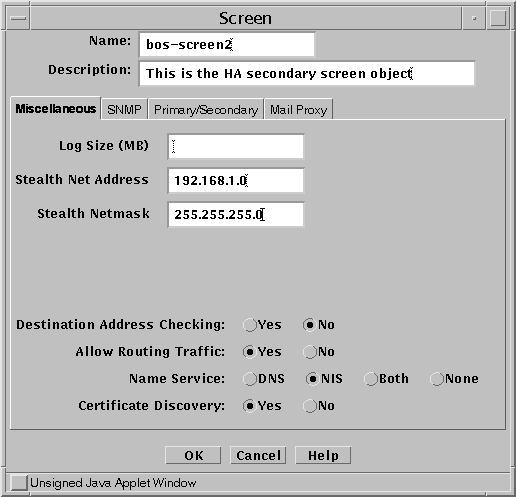Click the Stealth Netmask field
Image resolution: width=516 pixels, height=497 pixels.
pyautogui.click(x=236, y=214)
